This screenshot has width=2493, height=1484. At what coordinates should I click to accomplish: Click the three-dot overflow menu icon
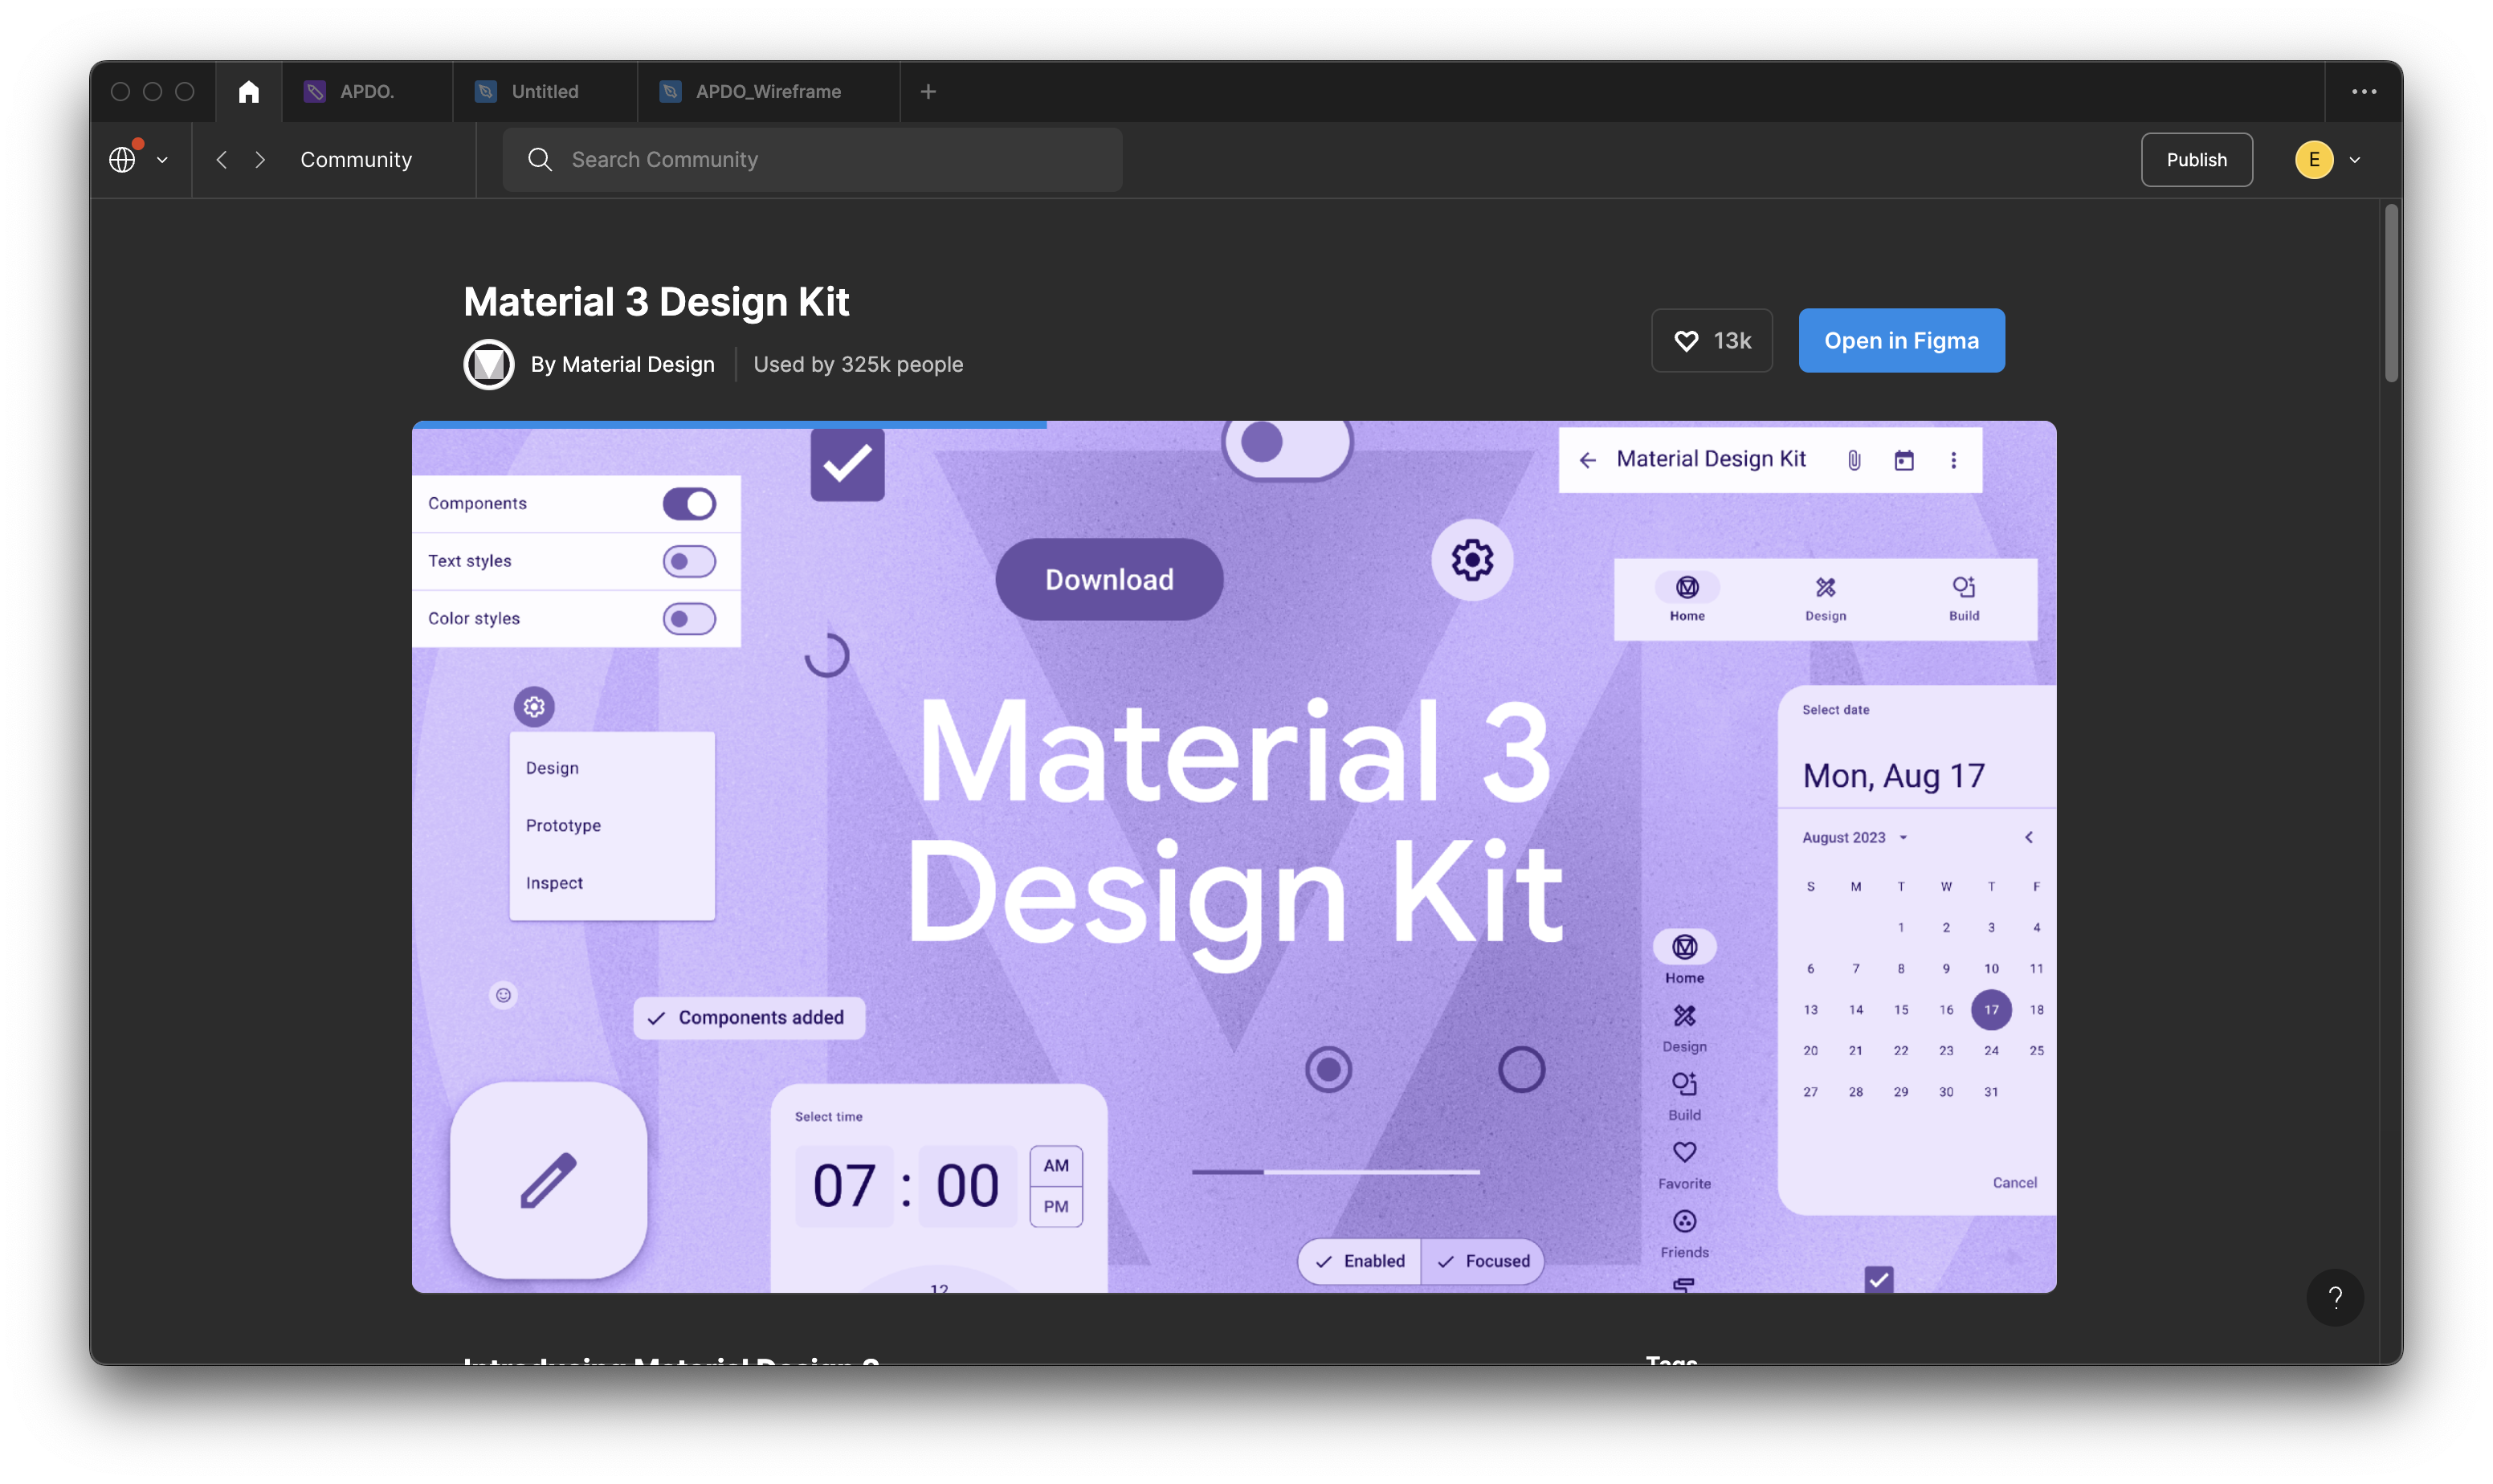pyautogui.click(x=2364, y=92)
